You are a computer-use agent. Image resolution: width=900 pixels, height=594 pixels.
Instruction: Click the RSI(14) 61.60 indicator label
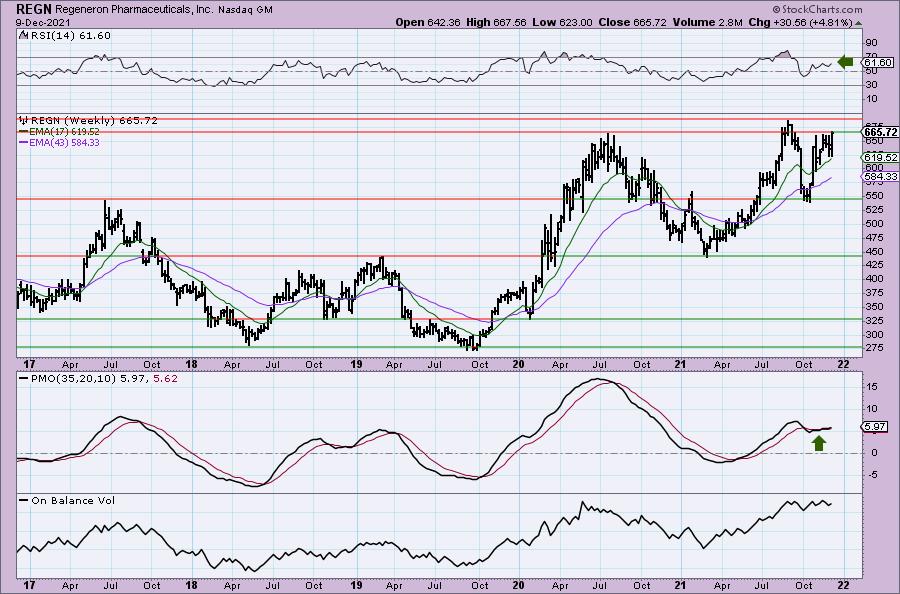click(x=69, y=36)
